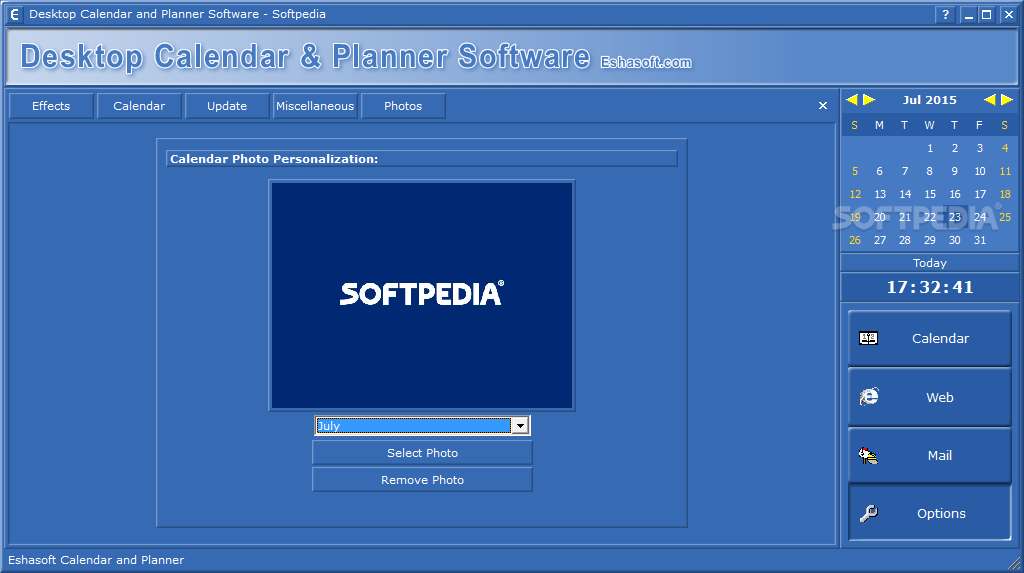Click the Internet Explorer web icon
Image resolution: width=1024 pixels, height=573 pixels.
tap(869, 397)
